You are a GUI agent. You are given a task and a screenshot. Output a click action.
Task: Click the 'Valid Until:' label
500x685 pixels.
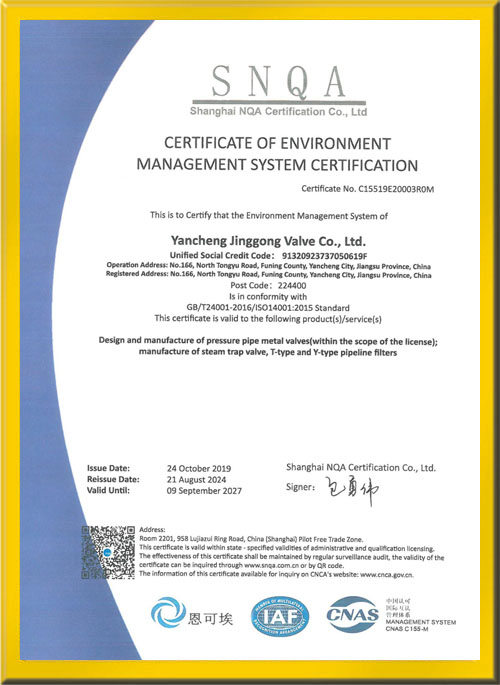pos(108,491)
